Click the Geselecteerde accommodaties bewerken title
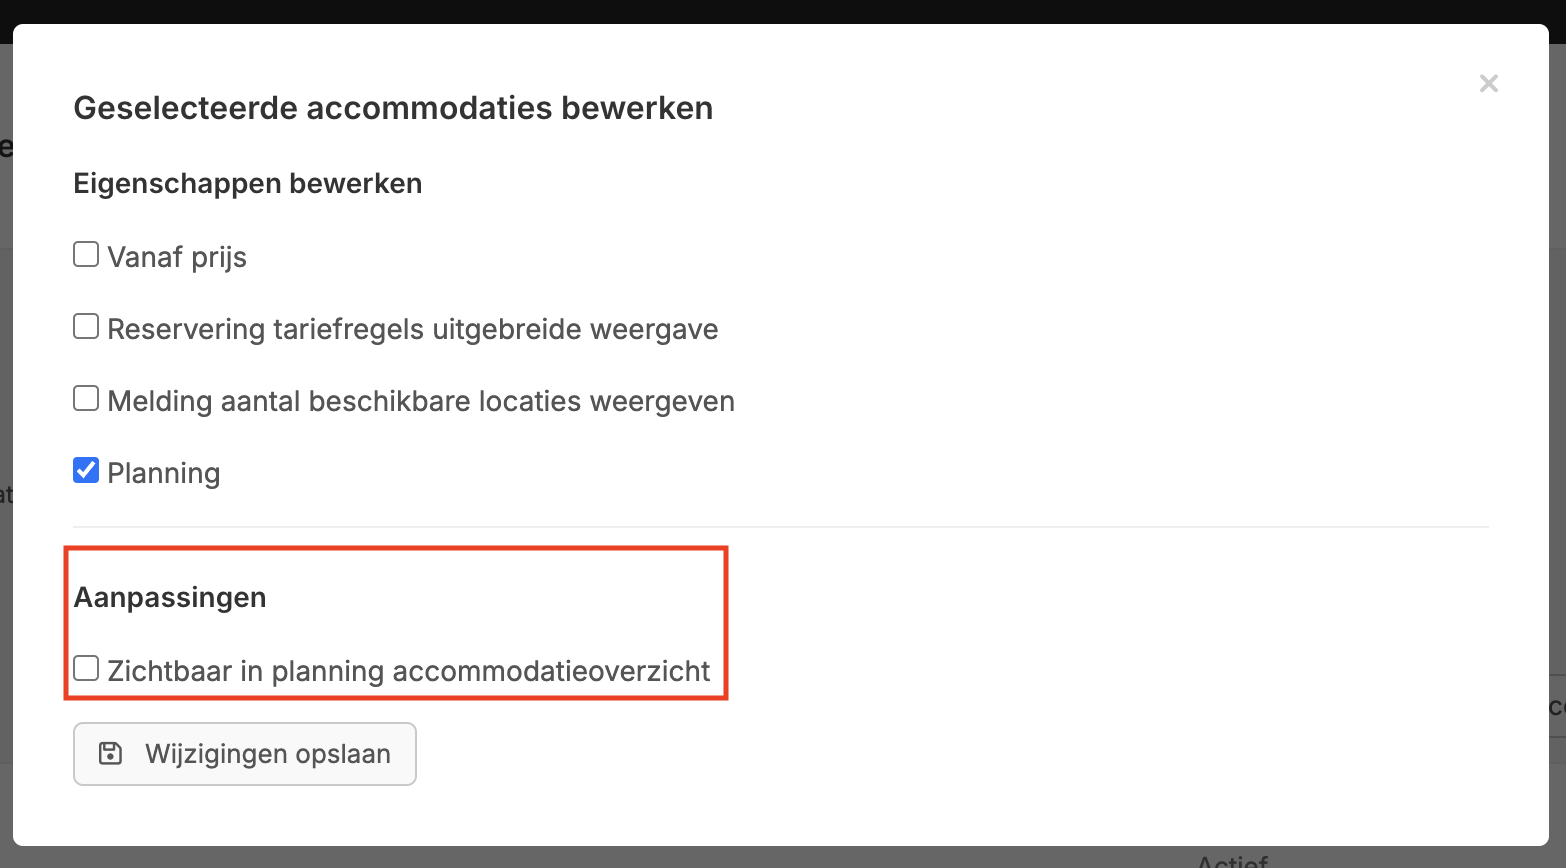The image size is (1566, 868). click(393, 108)
